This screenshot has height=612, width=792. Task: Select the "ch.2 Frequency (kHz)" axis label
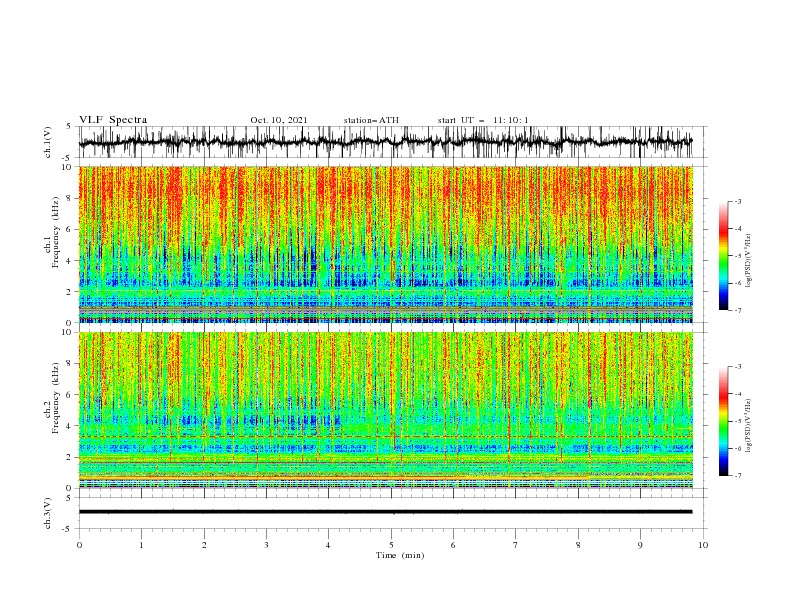[x=52, y=398]
